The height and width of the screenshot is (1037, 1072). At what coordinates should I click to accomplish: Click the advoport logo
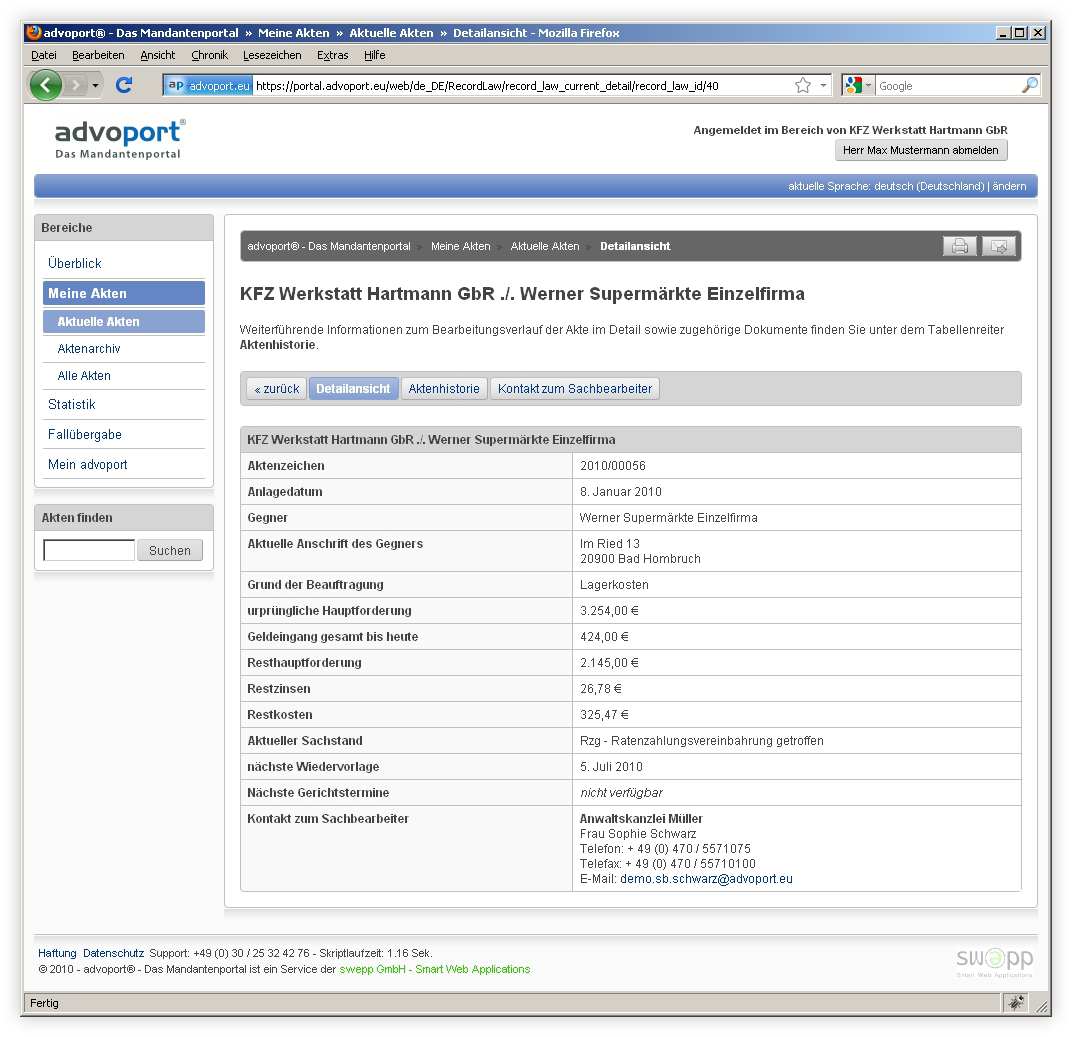(x=120, y=139)
